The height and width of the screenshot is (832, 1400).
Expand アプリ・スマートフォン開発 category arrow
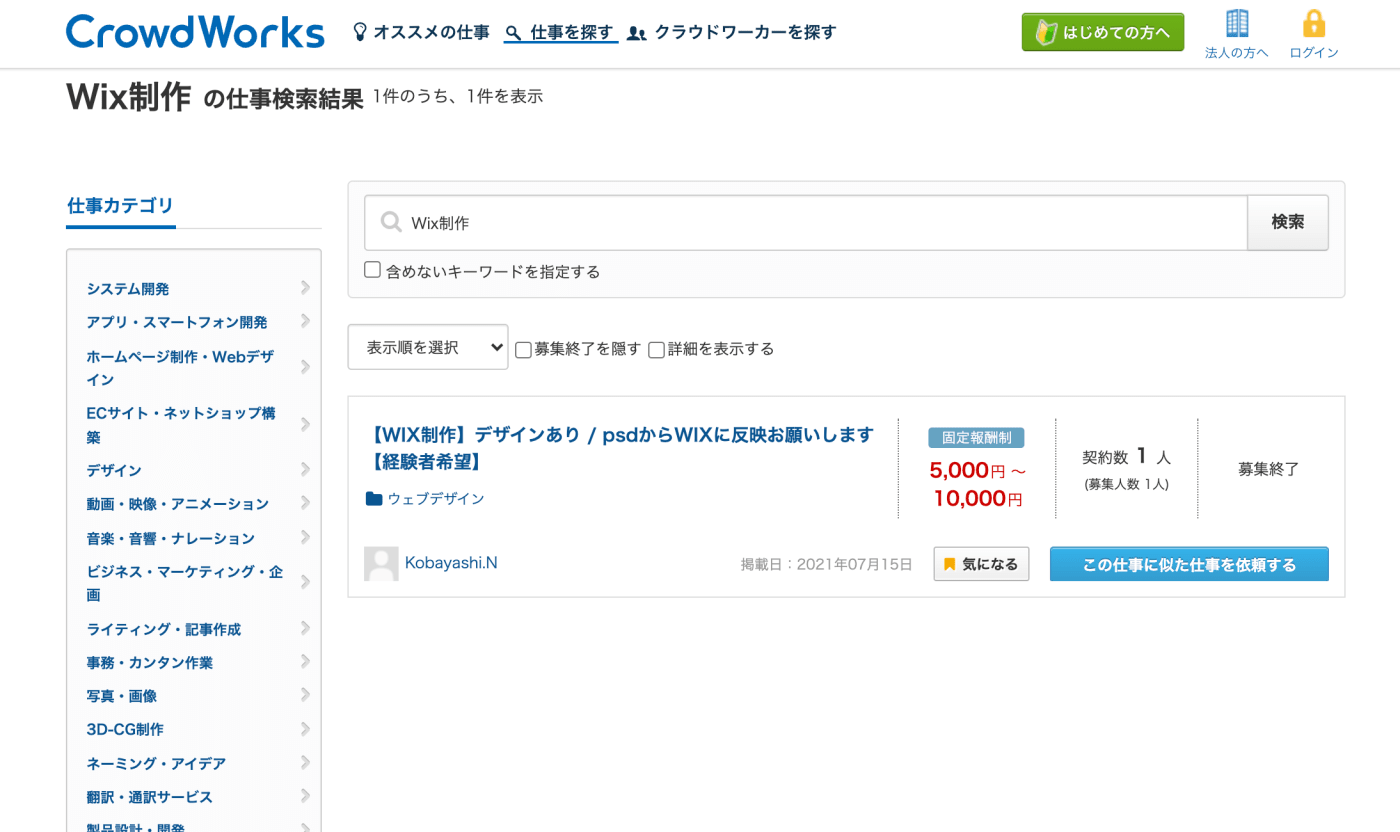[x=305, y=321]
